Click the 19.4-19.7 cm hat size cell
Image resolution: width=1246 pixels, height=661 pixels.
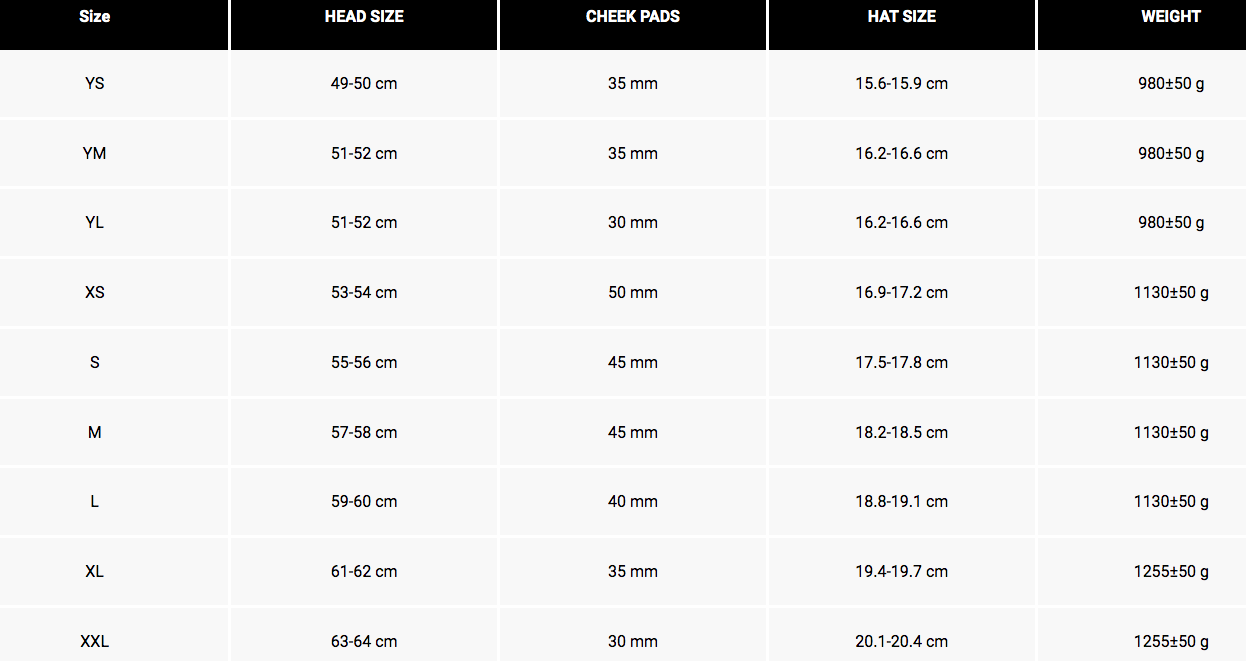coord(902,572)
